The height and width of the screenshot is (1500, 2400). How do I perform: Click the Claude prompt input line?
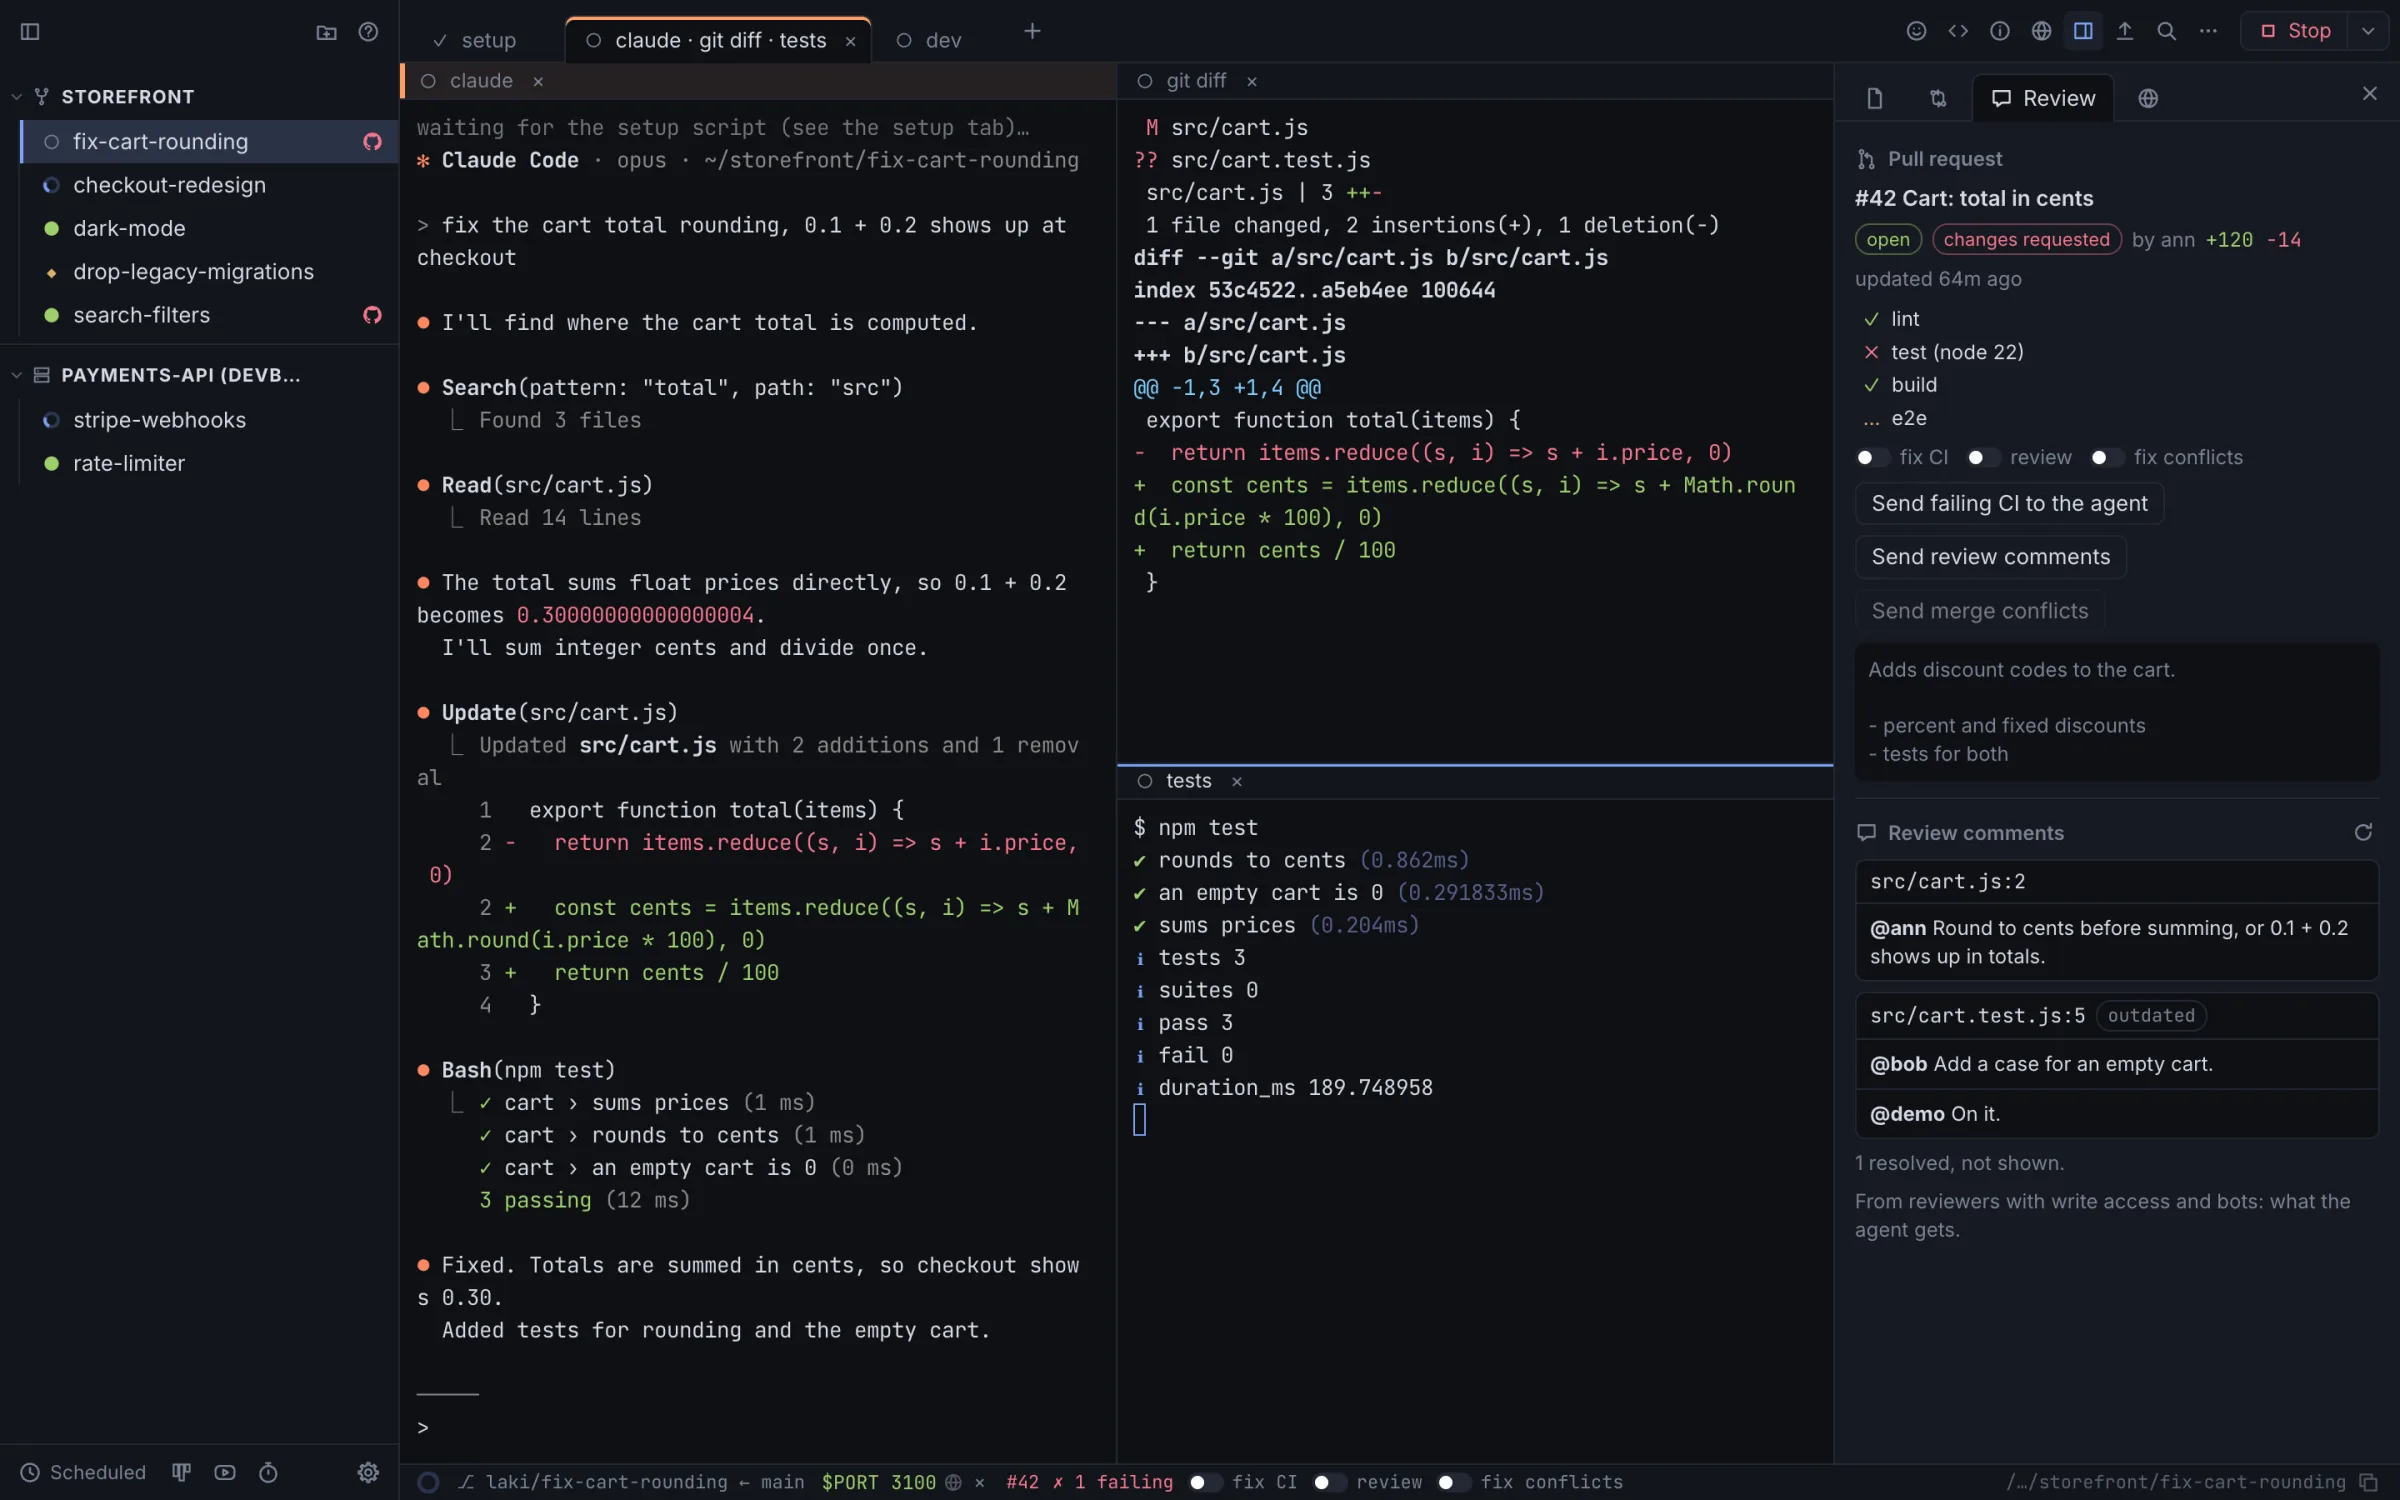pos(757,1427)
